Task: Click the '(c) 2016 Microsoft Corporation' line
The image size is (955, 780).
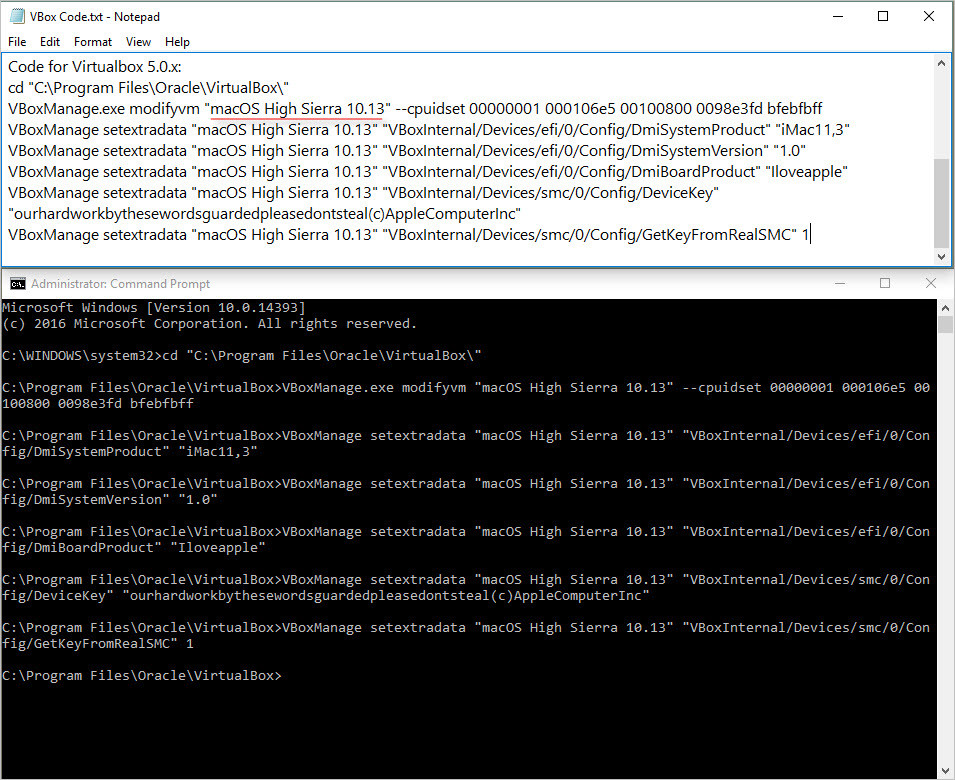Action: [x=210, y=324]
